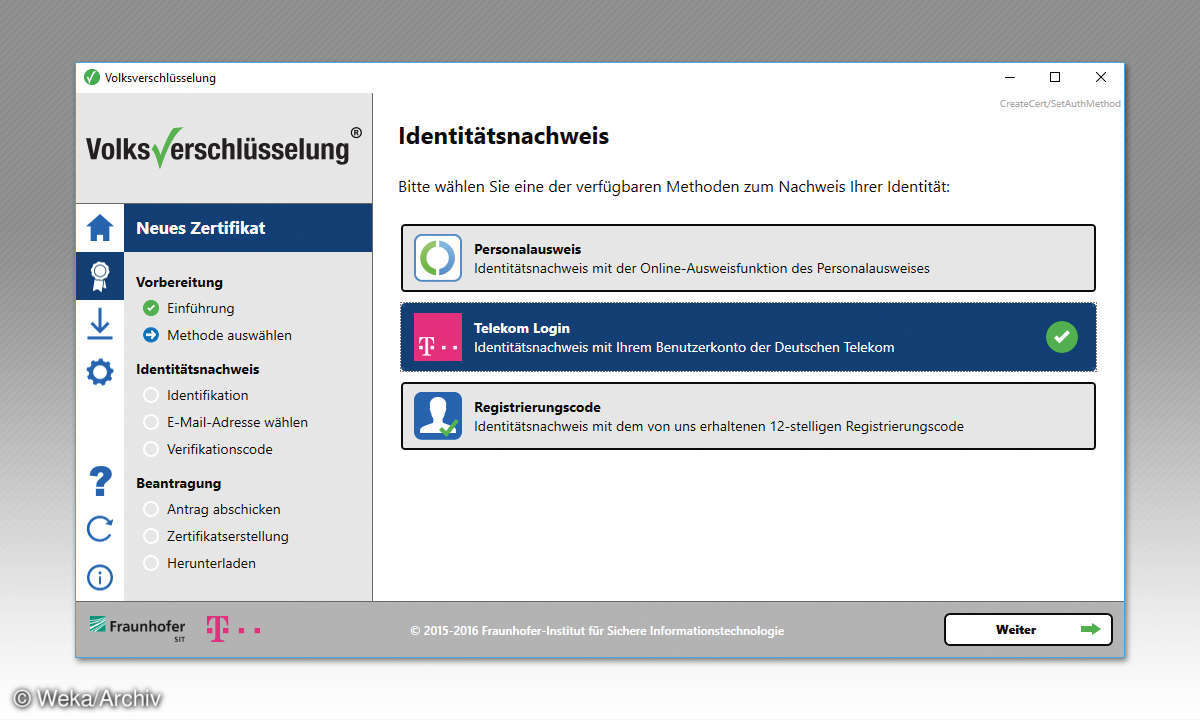Click the circle beside Verifikationscode
The image size is (1200, 720).
(x=151, y=449)
